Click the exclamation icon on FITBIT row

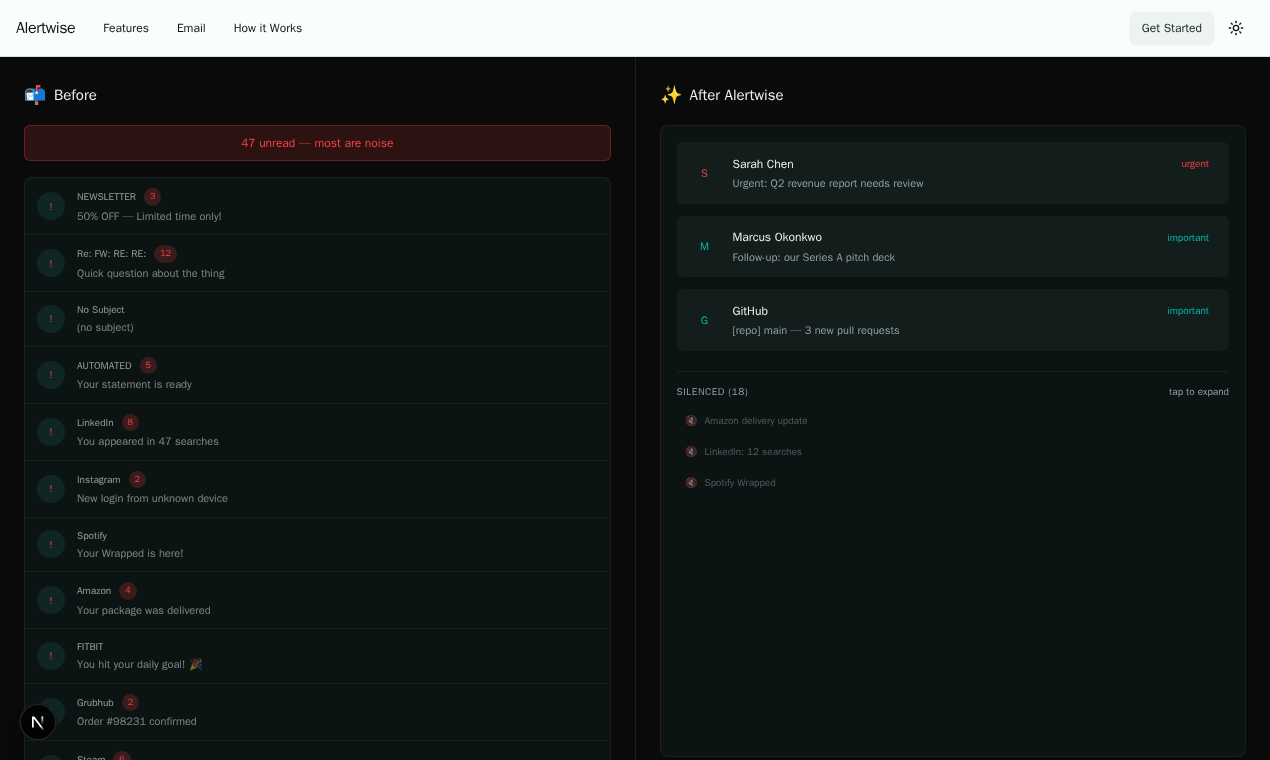[51, 656]
